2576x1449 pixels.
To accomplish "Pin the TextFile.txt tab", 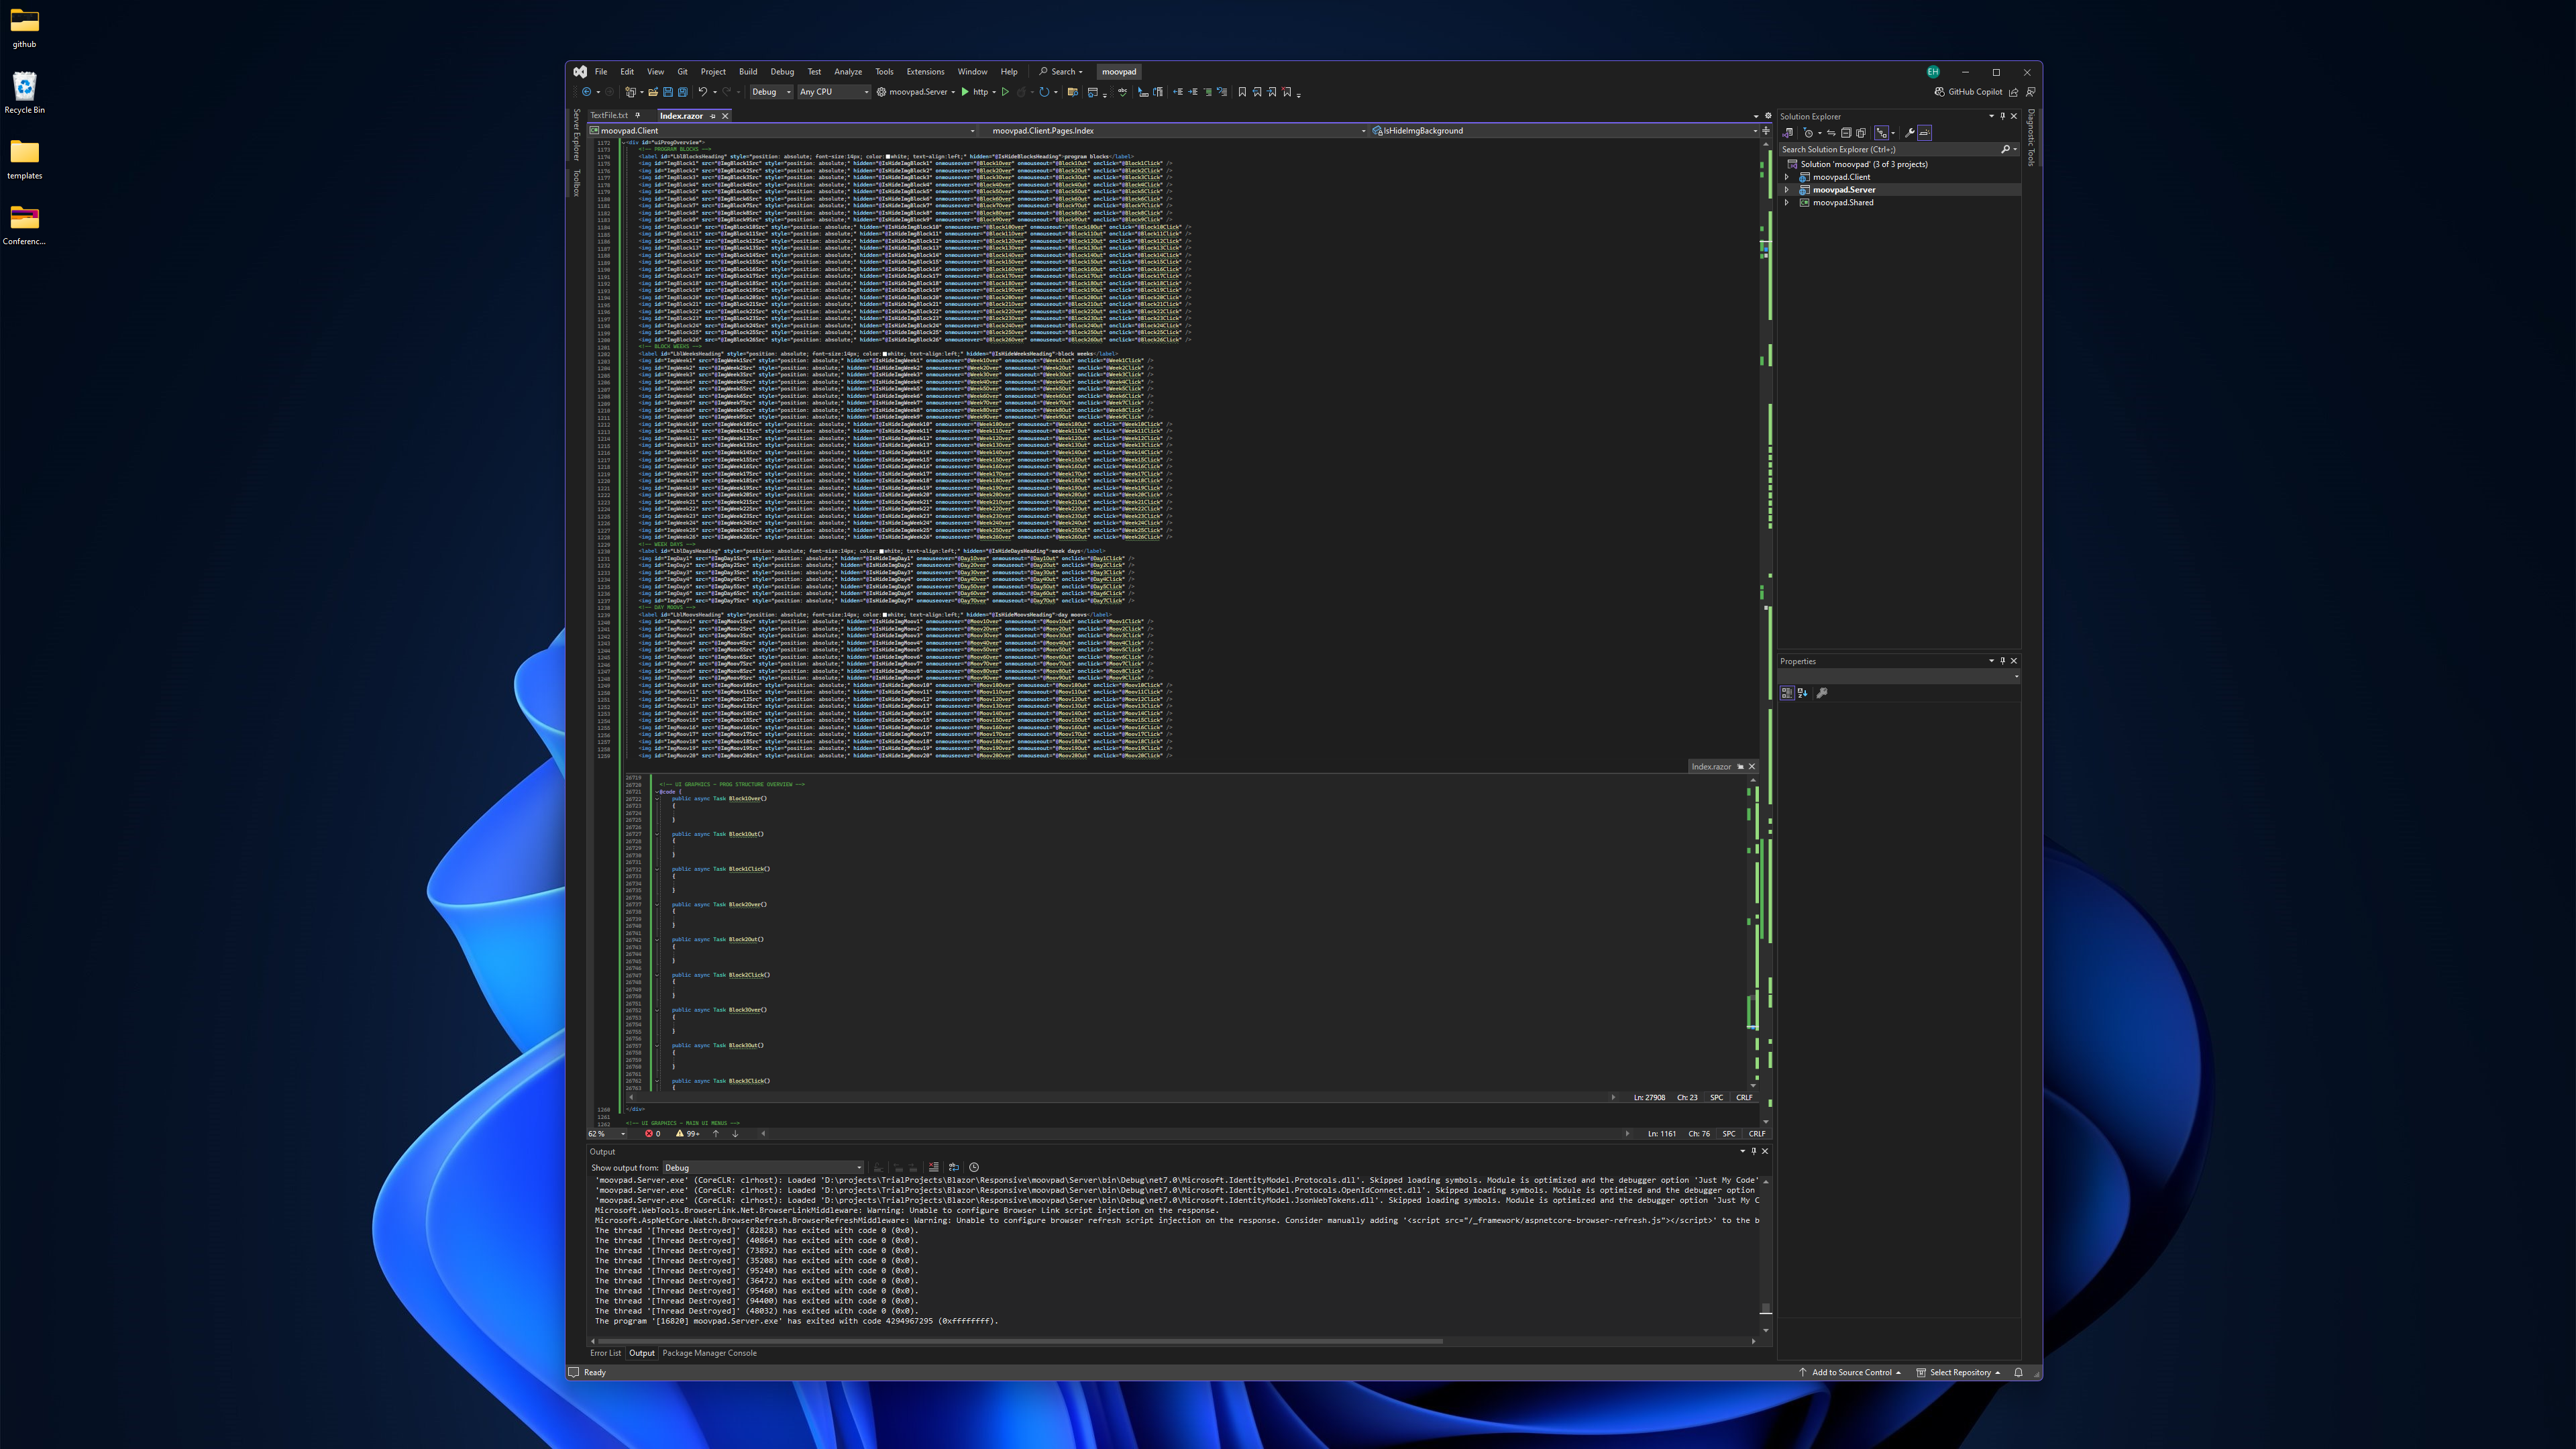I will tap(637, 115).
